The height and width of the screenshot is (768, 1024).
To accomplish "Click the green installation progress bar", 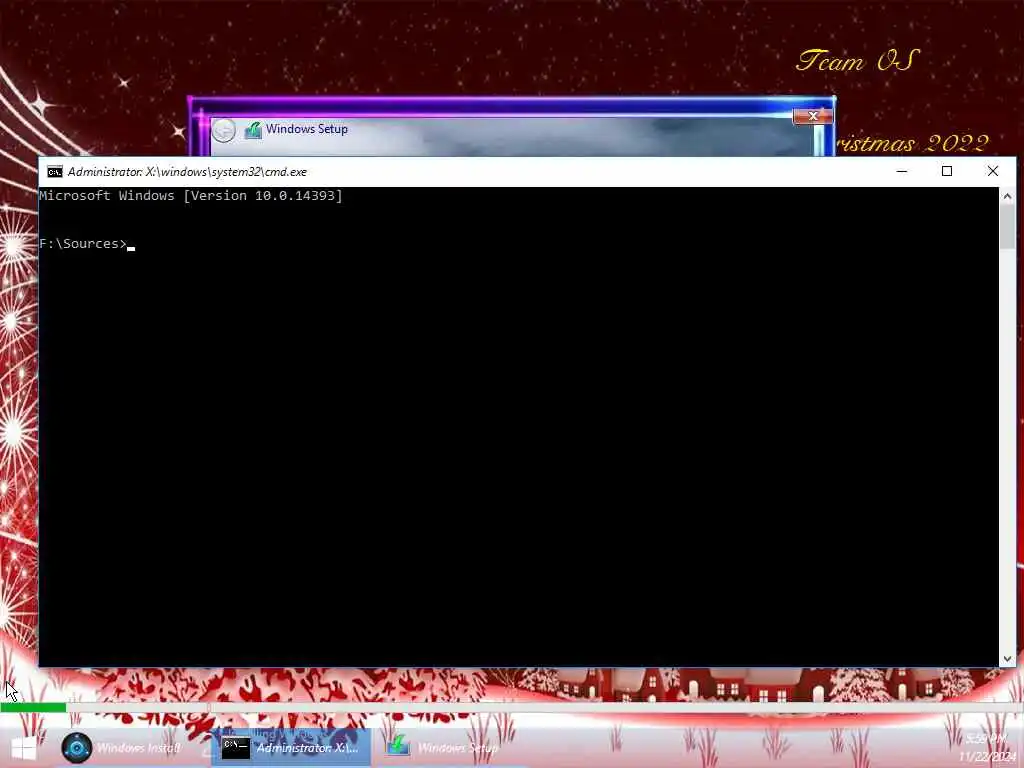I will (x=33, y=707).
